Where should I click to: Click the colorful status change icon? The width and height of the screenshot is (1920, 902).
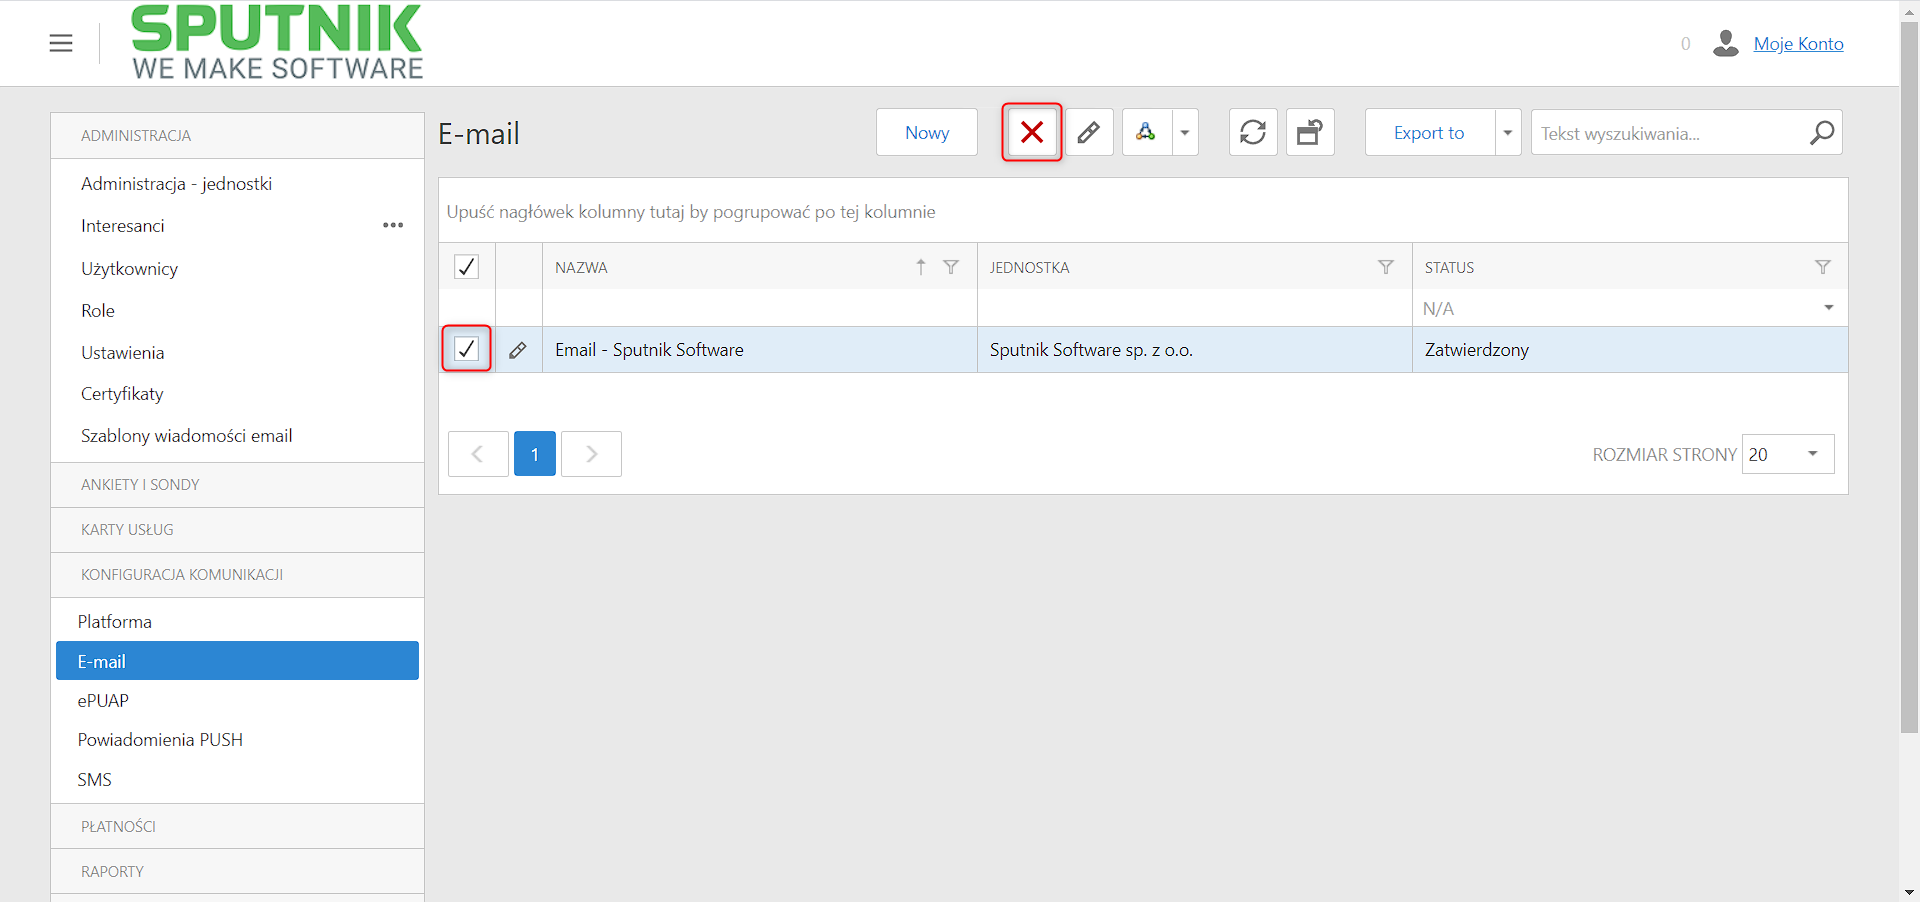1146,132
